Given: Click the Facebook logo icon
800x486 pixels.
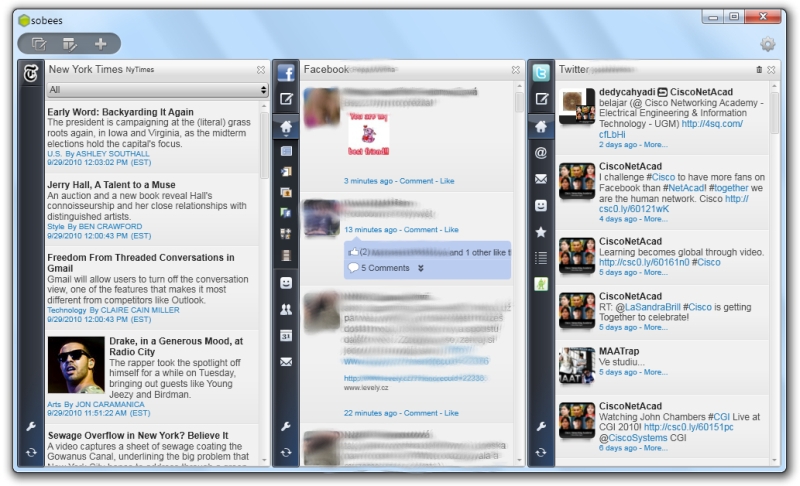Looking at the screenshot, I should pos(286,73).
